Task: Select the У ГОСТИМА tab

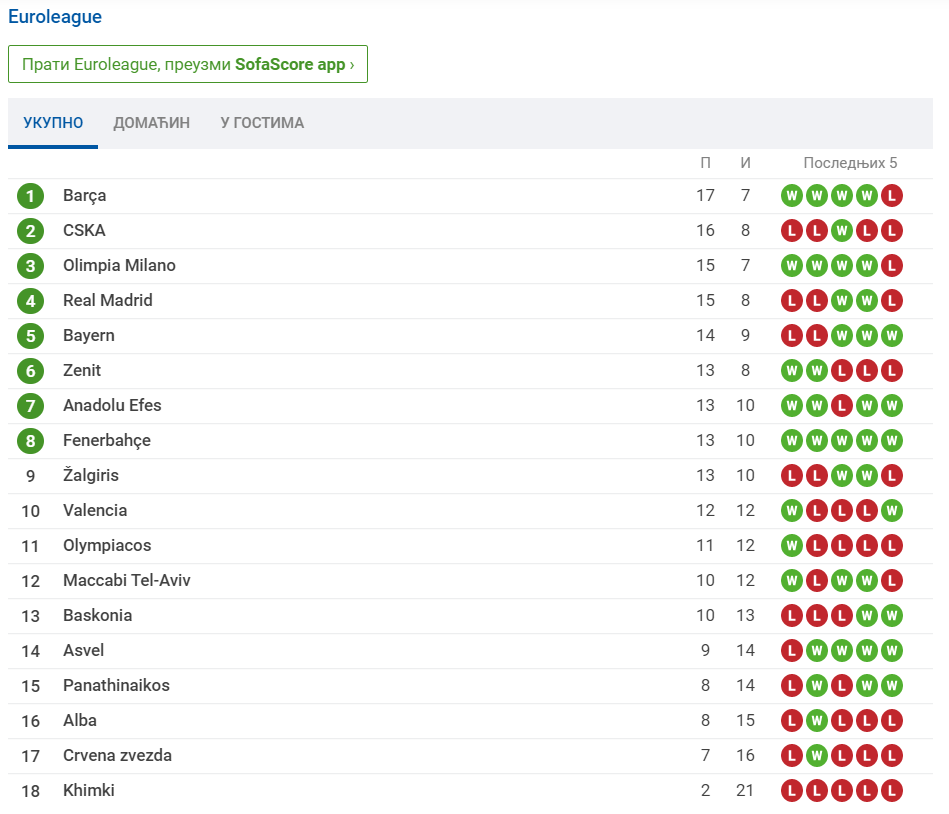Action: [262, 123]
